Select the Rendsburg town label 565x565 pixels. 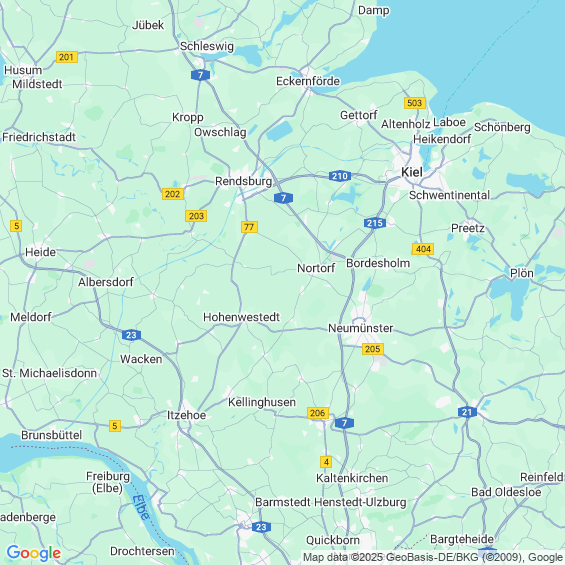click(x=244, y=181)
